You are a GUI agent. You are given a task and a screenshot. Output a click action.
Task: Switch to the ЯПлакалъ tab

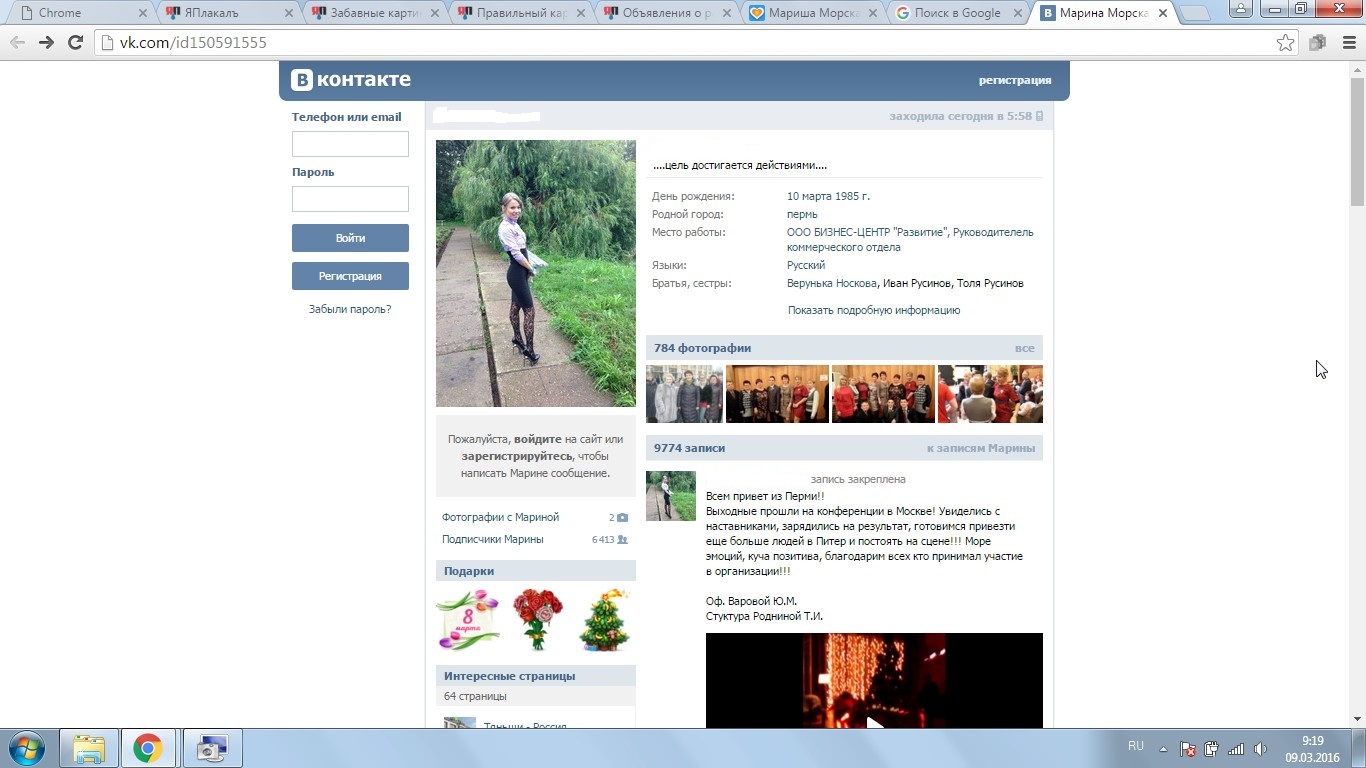(226, 14)
